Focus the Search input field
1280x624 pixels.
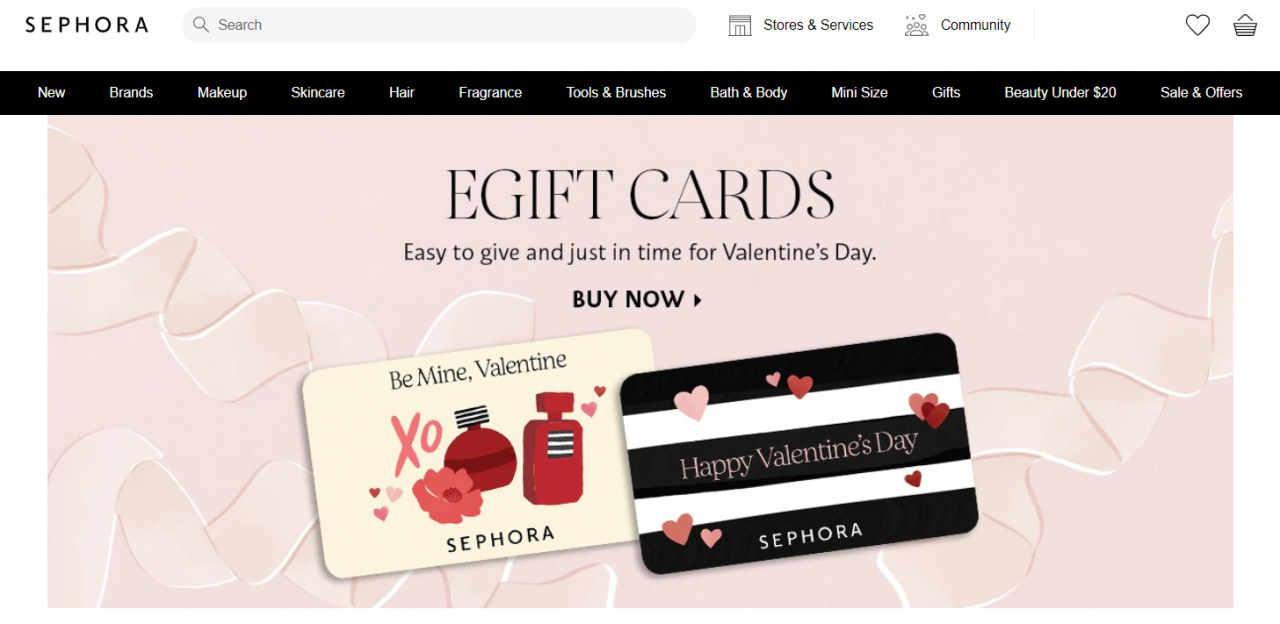439,25
